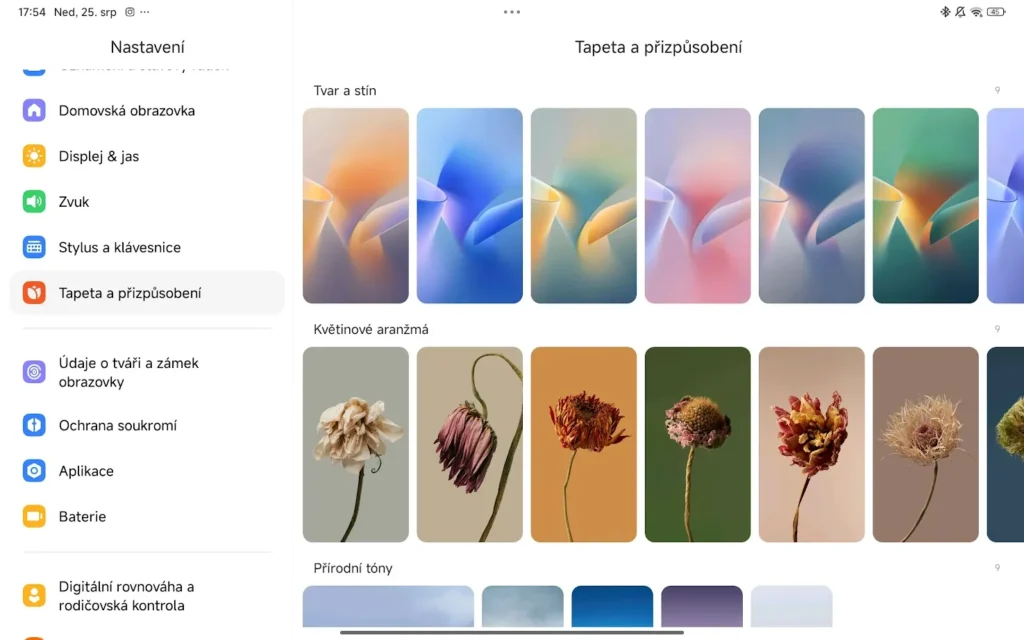Image resolution: width=1024 pixels, height=640 pixels.
Task: Select the green abstract Tvar a stín wallpaper
Action: pos(925,205)
